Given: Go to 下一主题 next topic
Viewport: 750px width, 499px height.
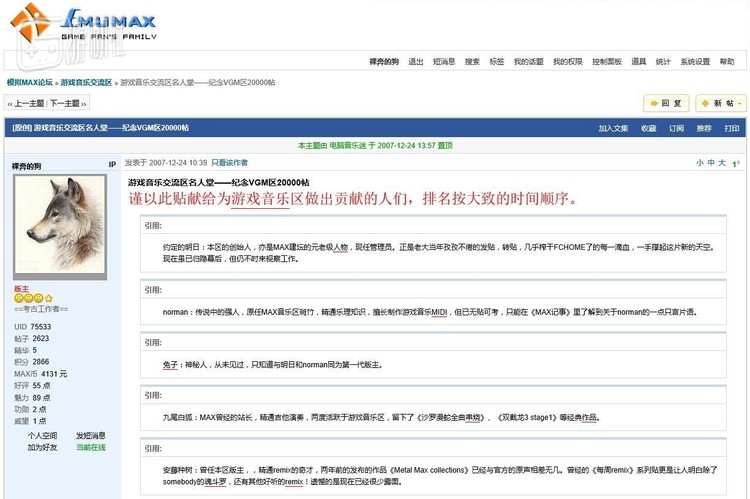Looking at the screenshot, I should [x=66, y=103].
